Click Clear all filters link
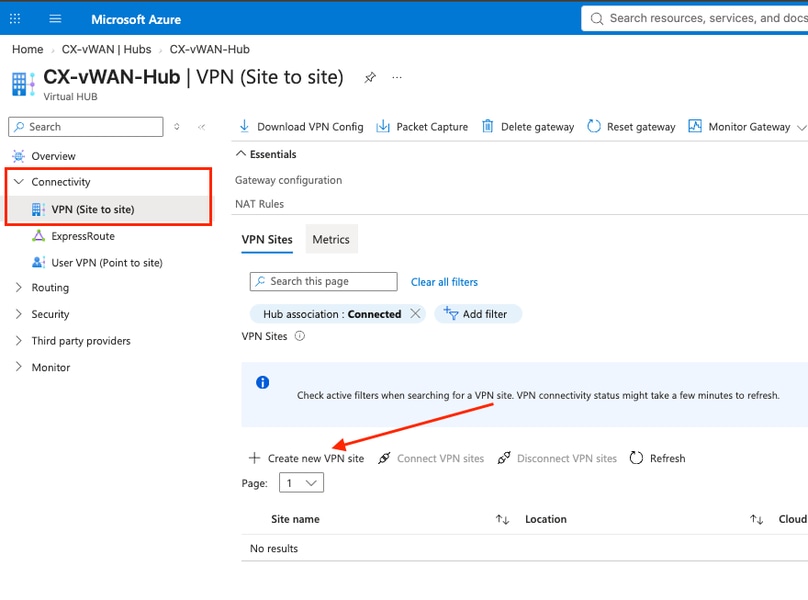The height and width of the screenshot is (600, 808). 444,282
